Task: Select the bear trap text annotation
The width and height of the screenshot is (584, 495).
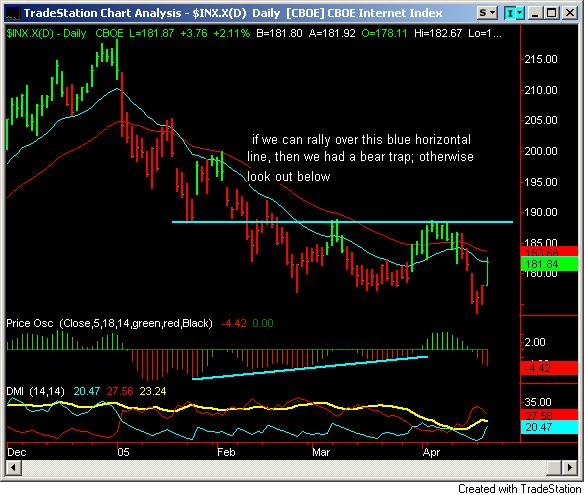Action: (x=360, y=158)
